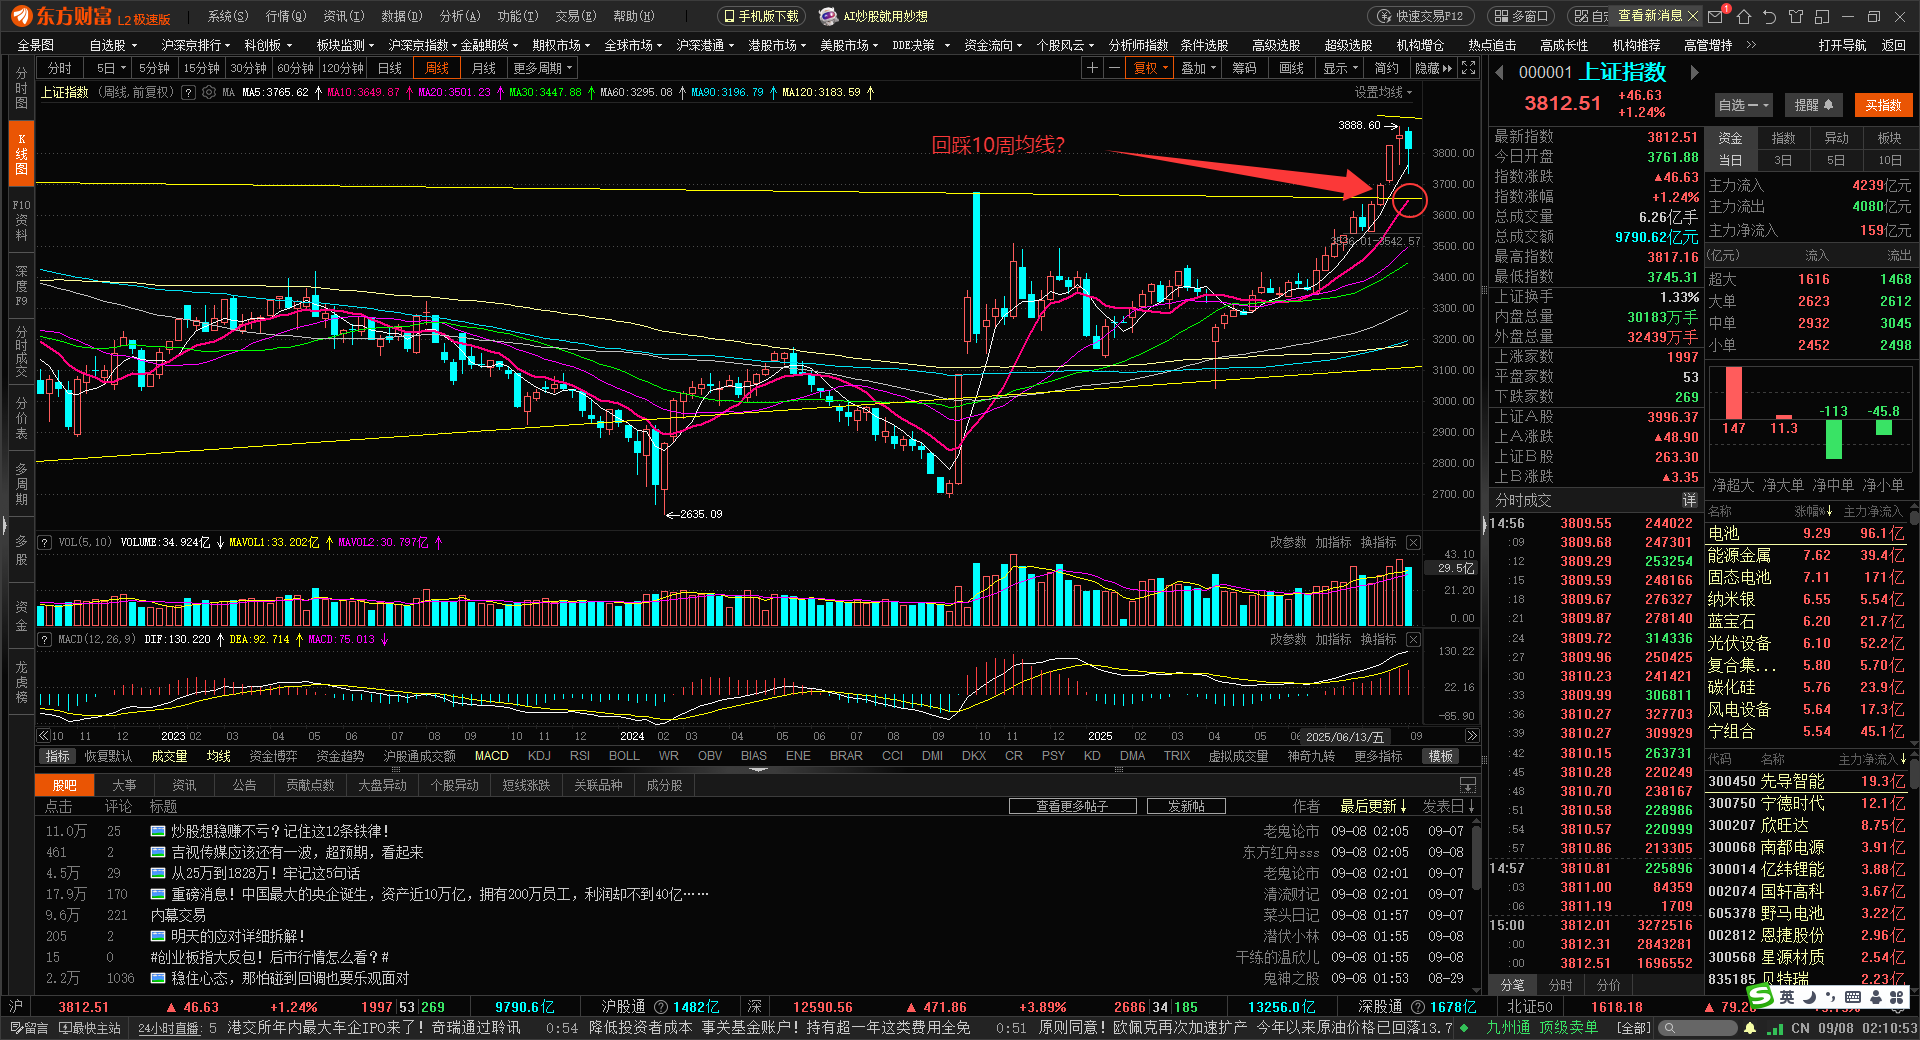The height and width of the screenshot is (1040, 1920).
Task: Open the 设置均线 dropdown
Action: 1383,92
